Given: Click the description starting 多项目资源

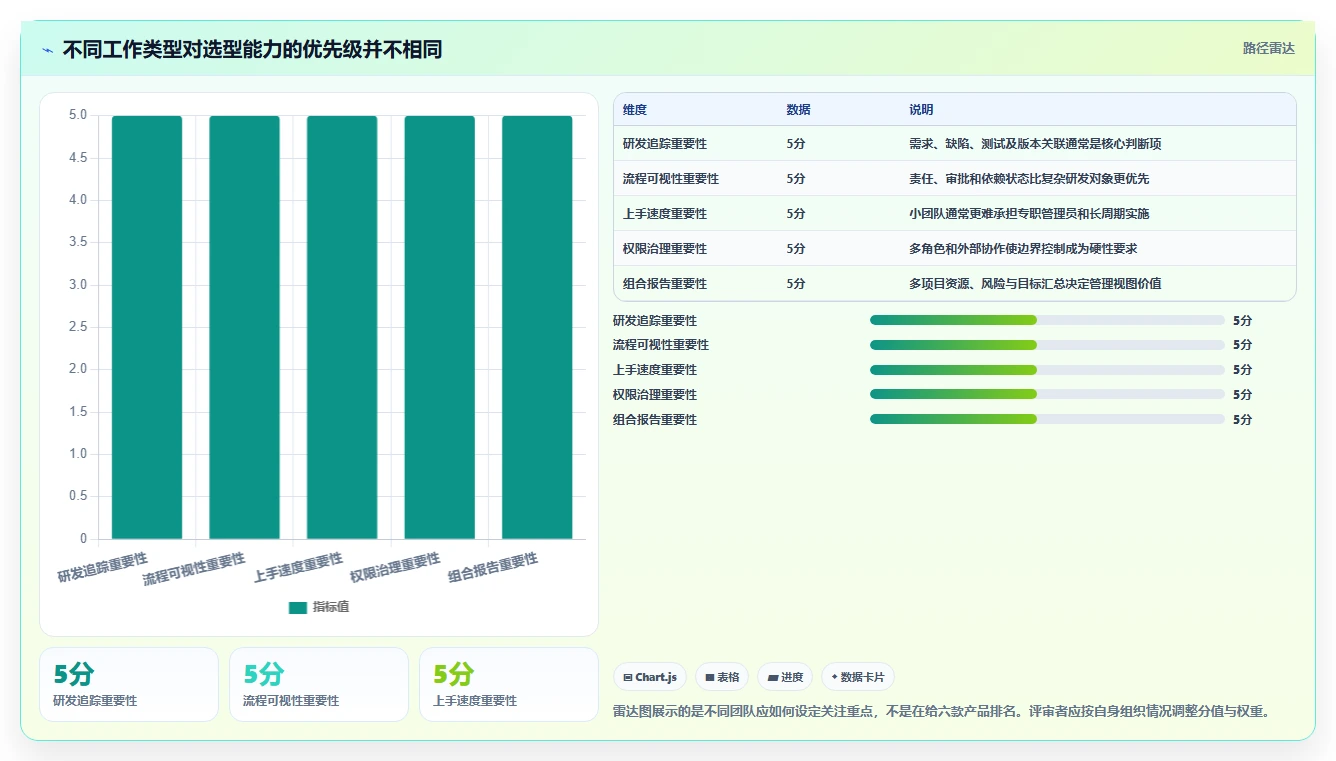Looking at the screenshot, I should click(x=1035, y=284).
